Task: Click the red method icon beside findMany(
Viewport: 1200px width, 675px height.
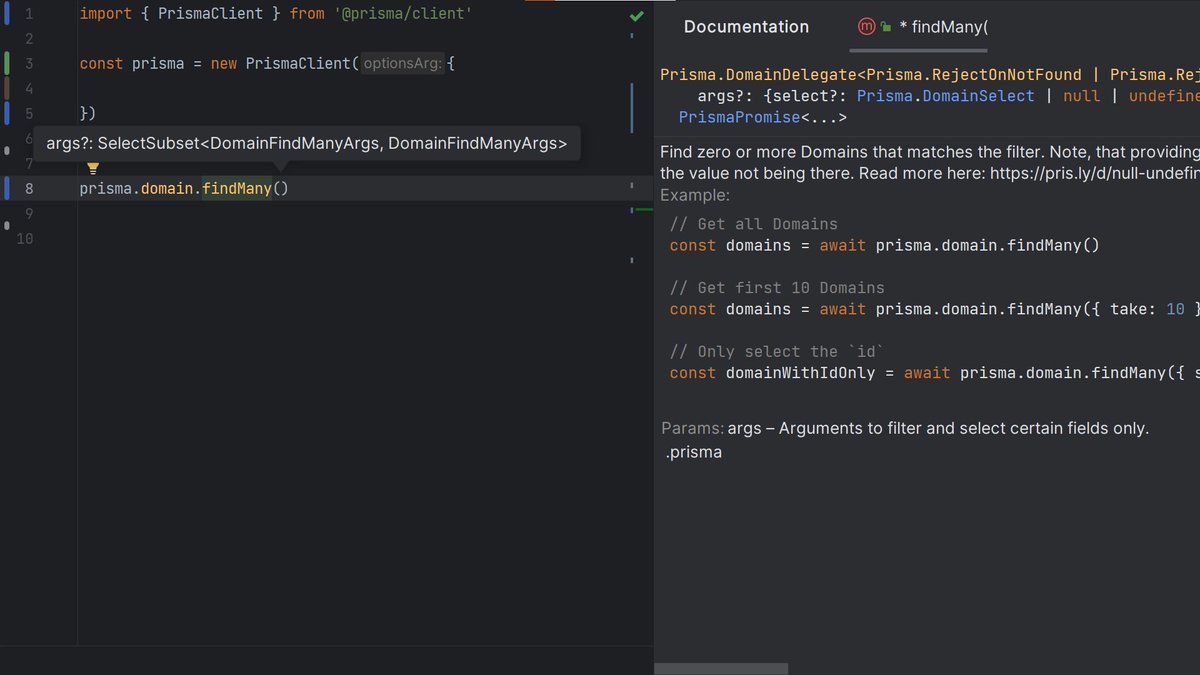Action: click(867, 27)
